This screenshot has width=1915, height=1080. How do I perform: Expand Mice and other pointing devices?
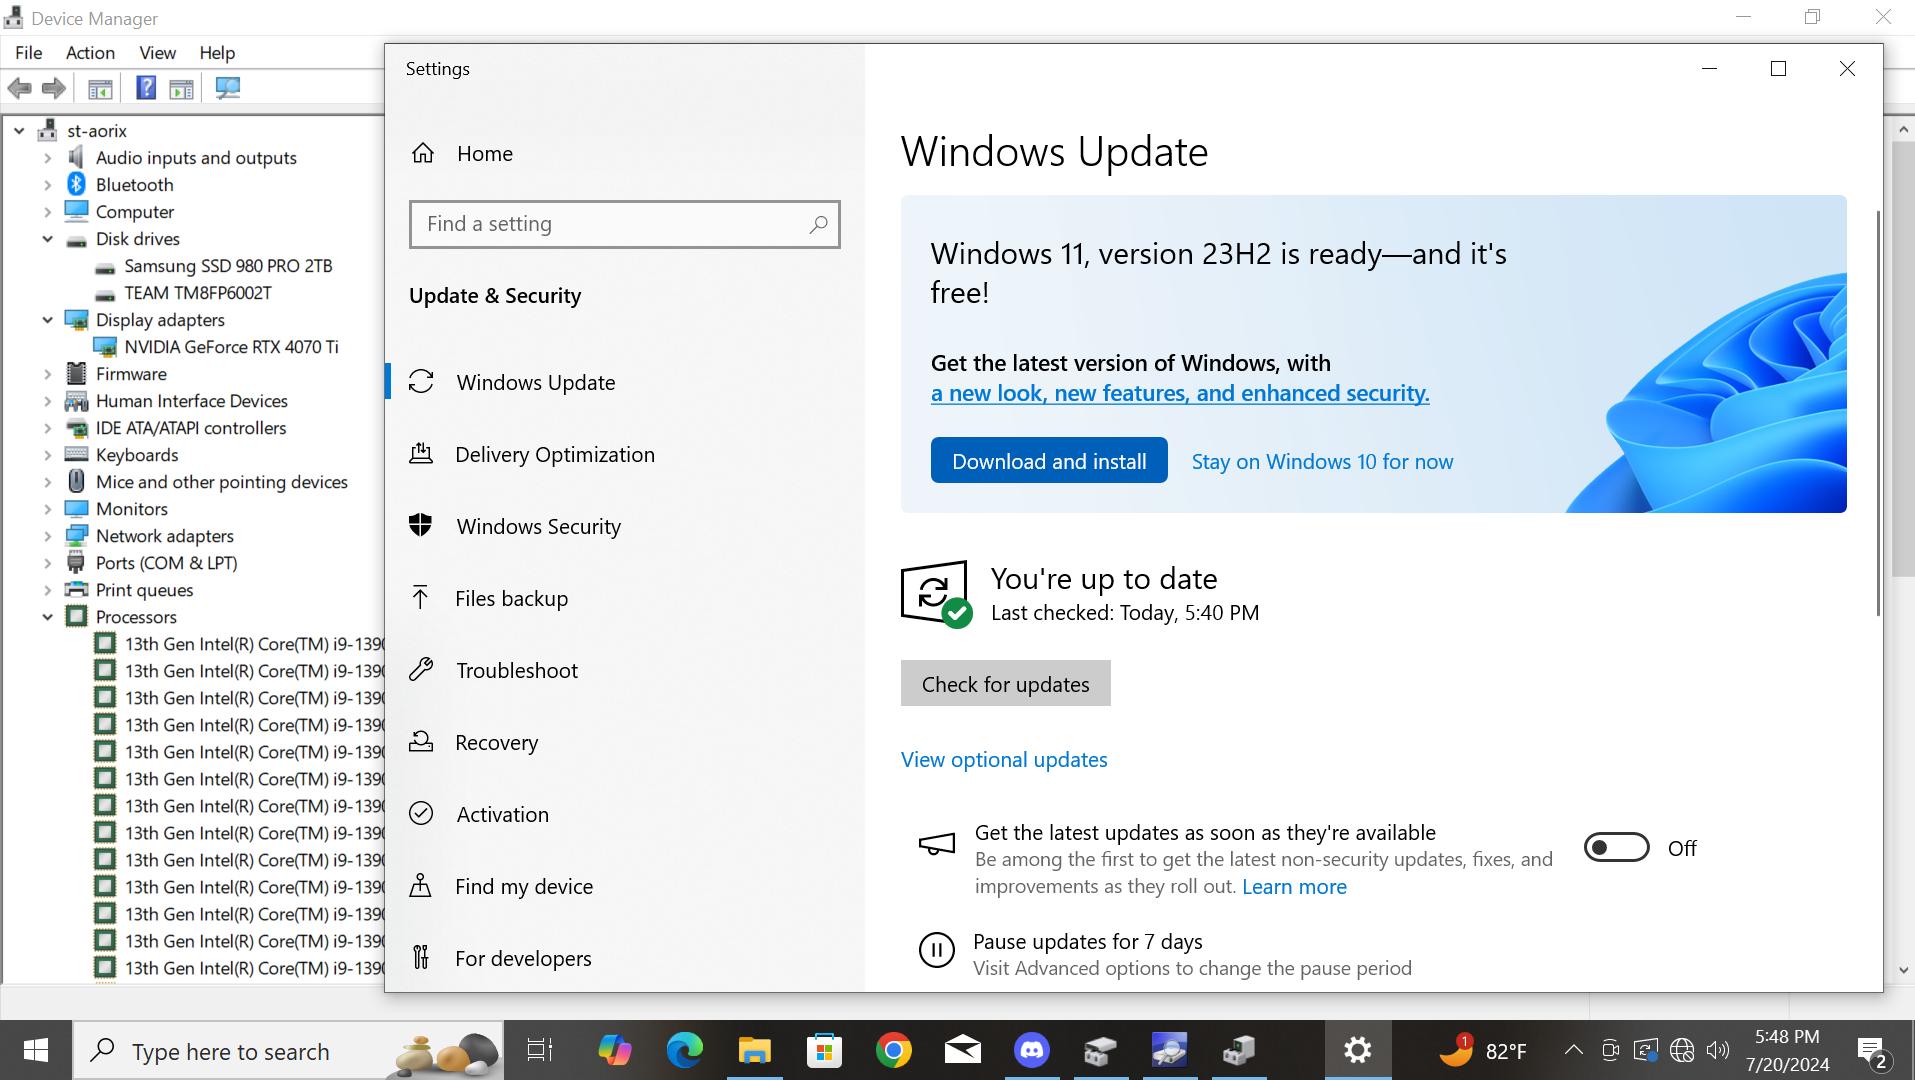pos(47,482)
